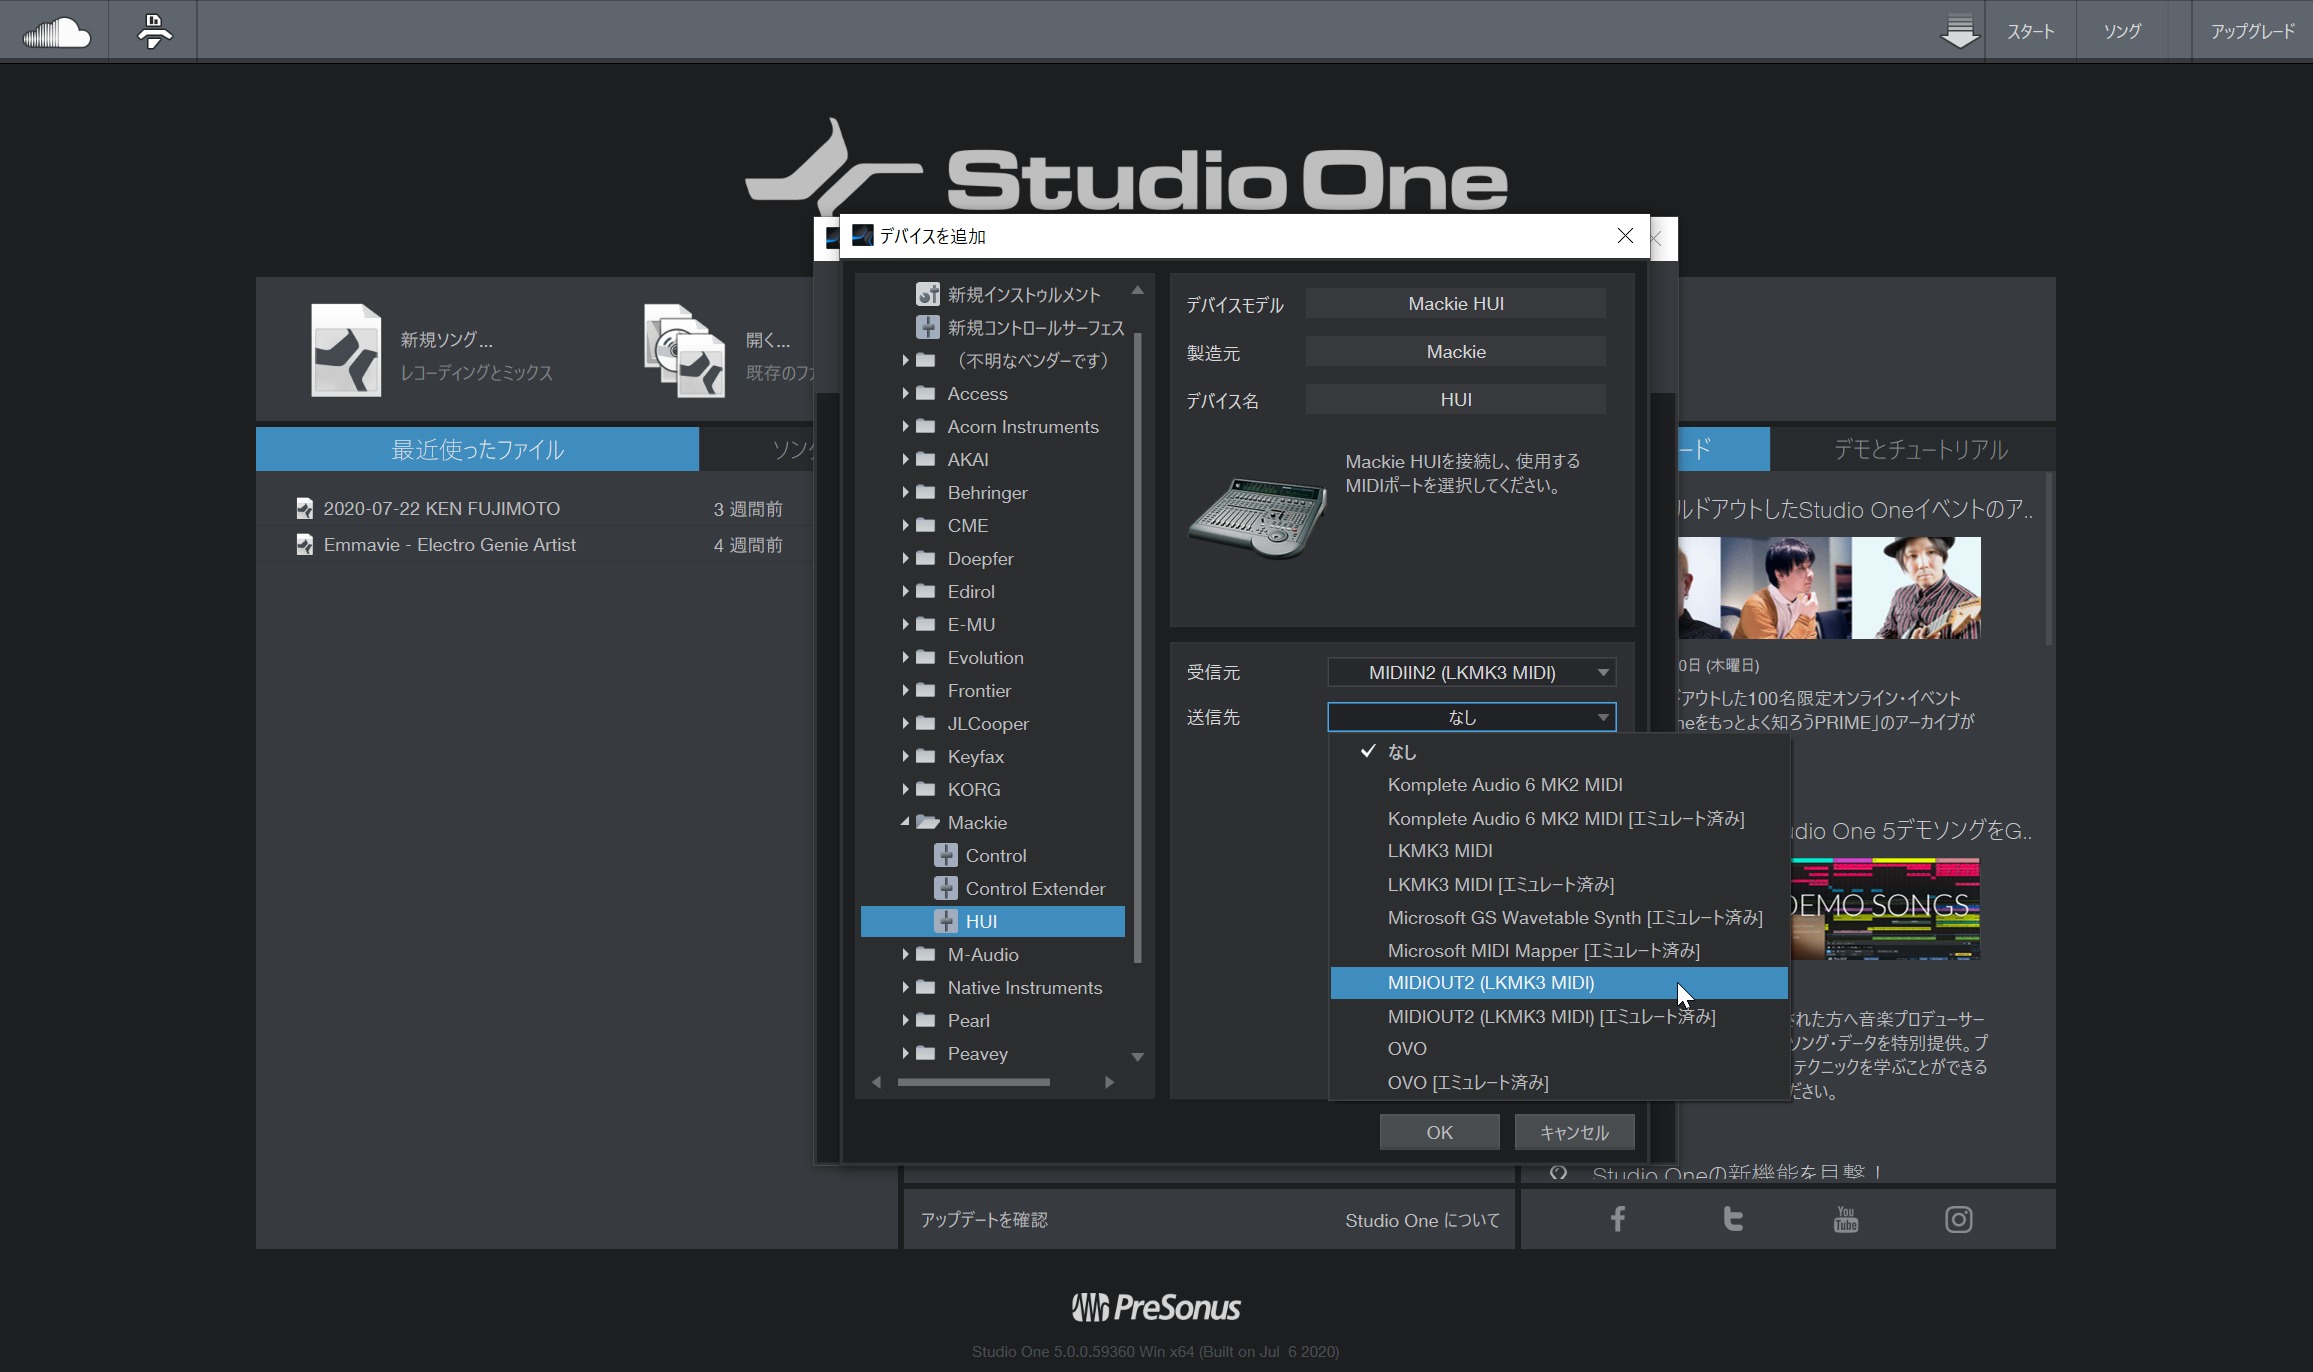Switch to the ソング page button

click(x=2122, y=32)
